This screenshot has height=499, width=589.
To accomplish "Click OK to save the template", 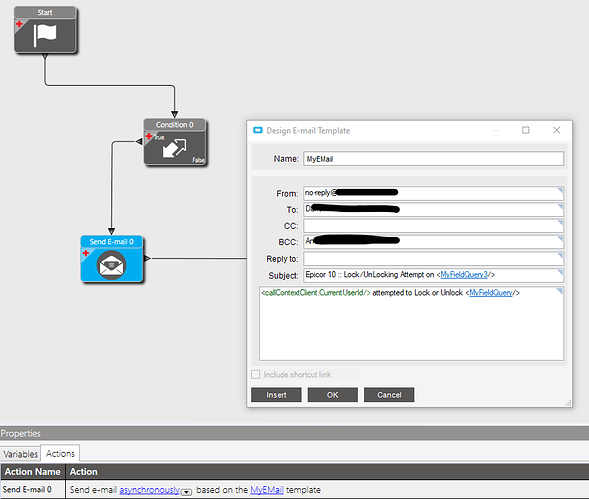I will [332, 395].
